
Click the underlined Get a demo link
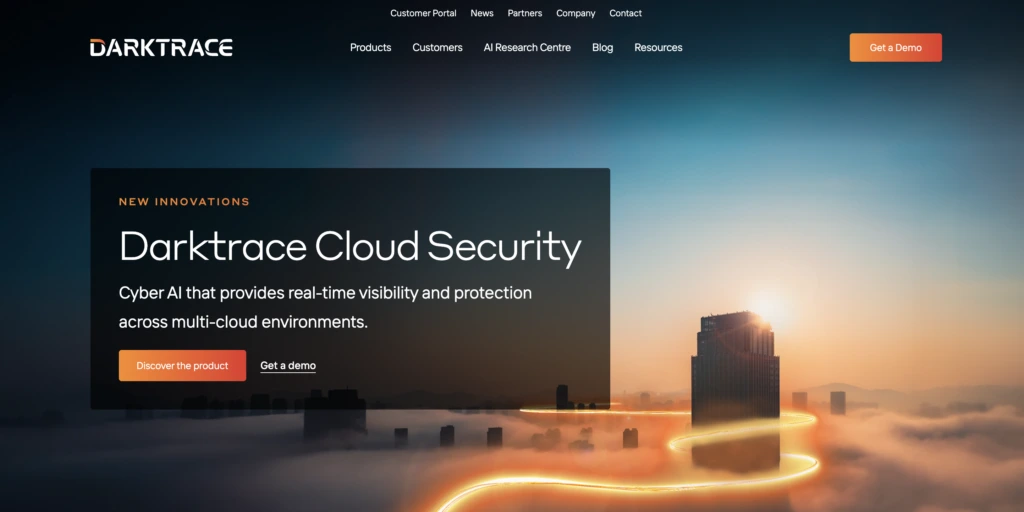pyautogui.click(x=288, y=366)
